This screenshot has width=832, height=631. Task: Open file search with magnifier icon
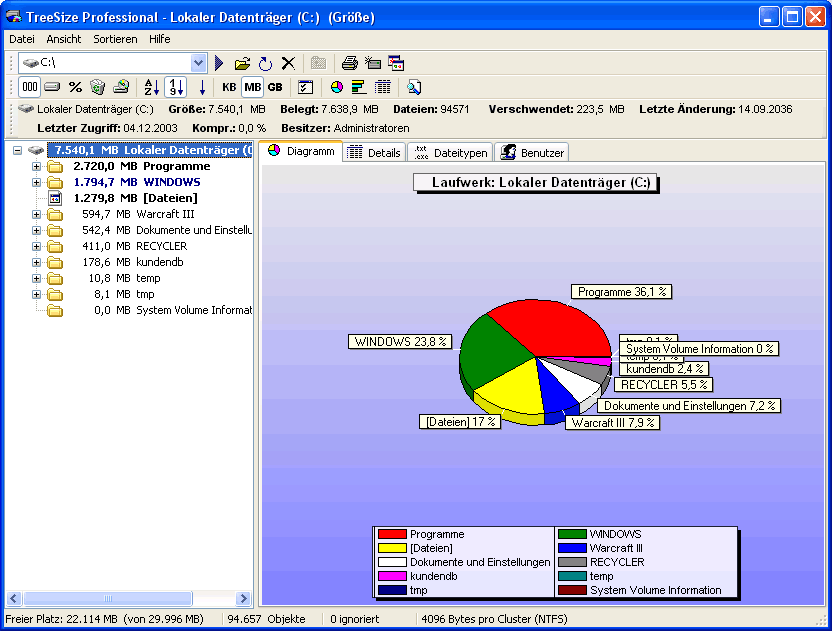click(x=414, y=87)
